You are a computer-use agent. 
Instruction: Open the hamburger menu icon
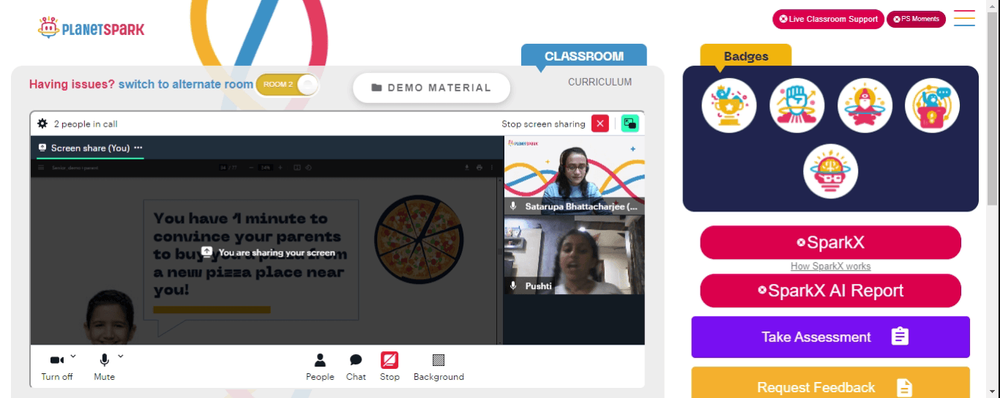(964, 18)
